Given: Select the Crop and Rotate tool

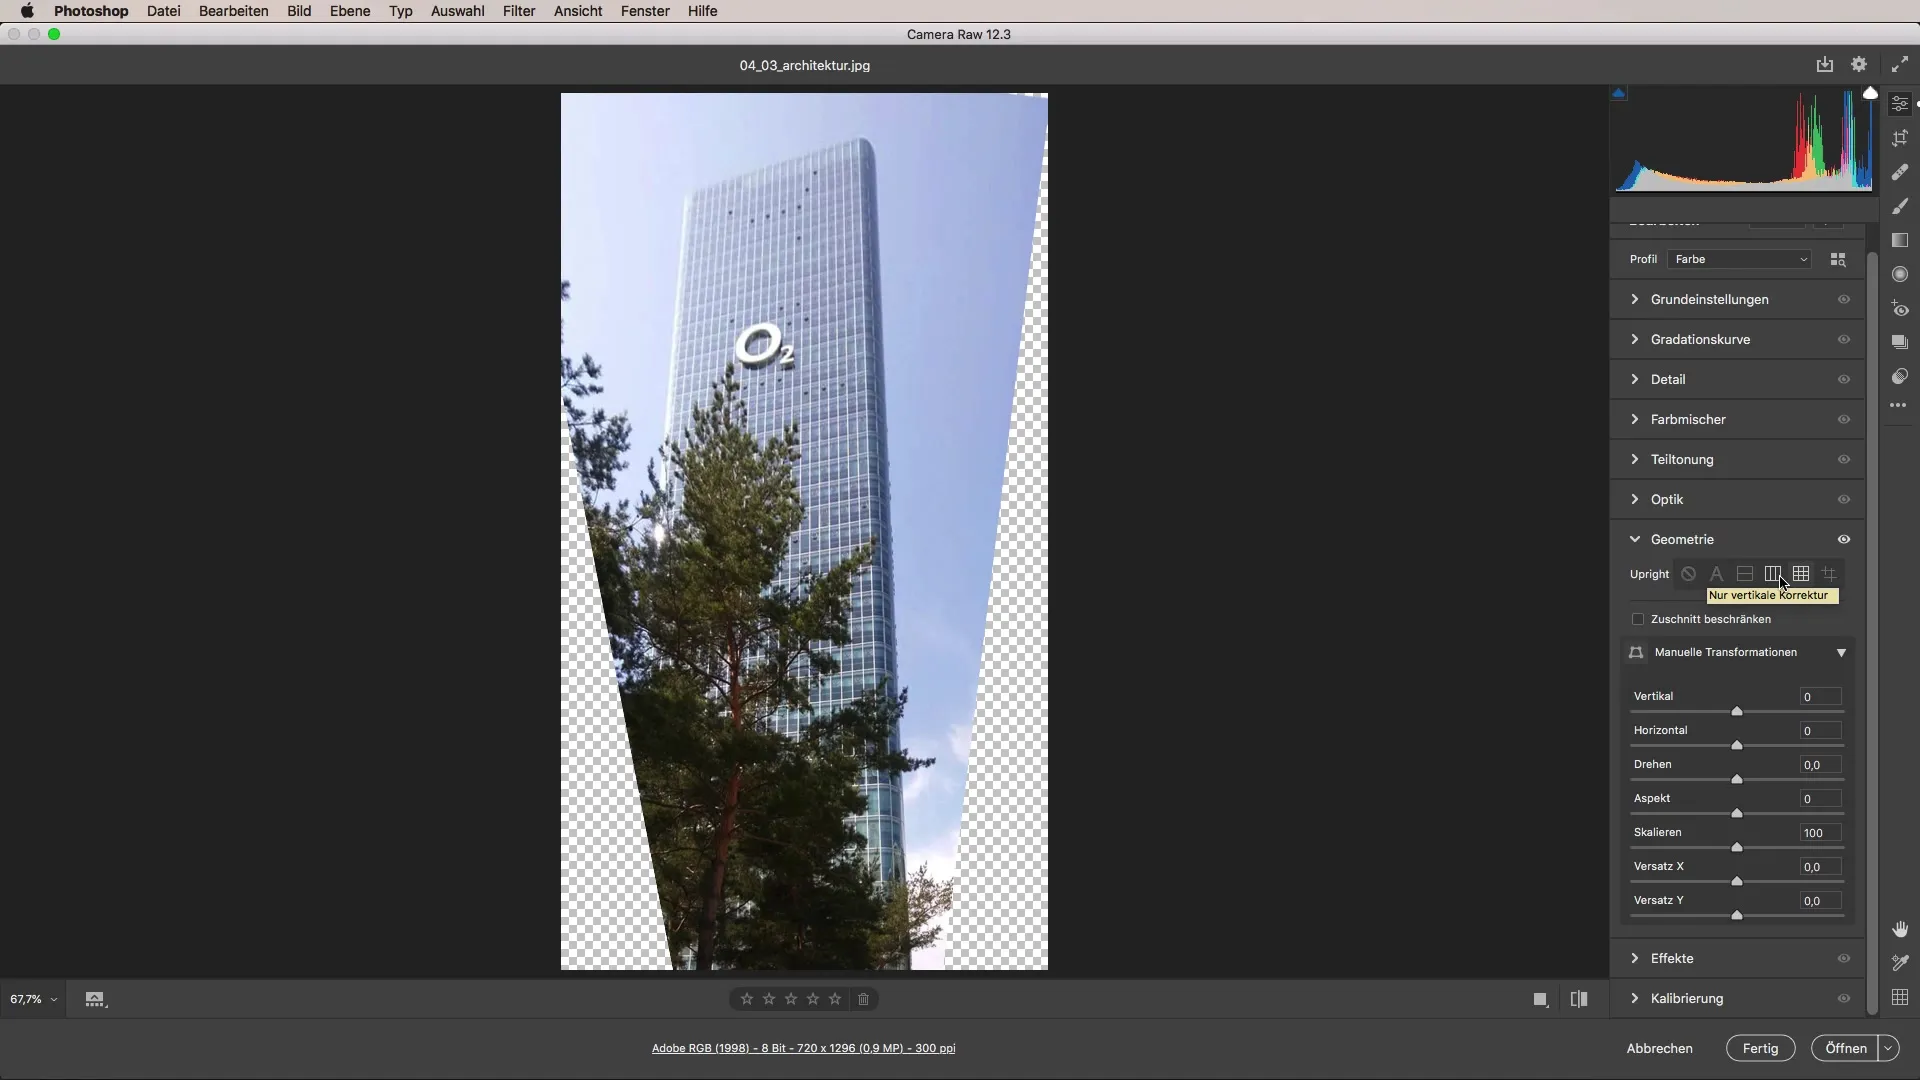Looking at the screenshot, I should pyautogui.click(x=1900, y=138).
